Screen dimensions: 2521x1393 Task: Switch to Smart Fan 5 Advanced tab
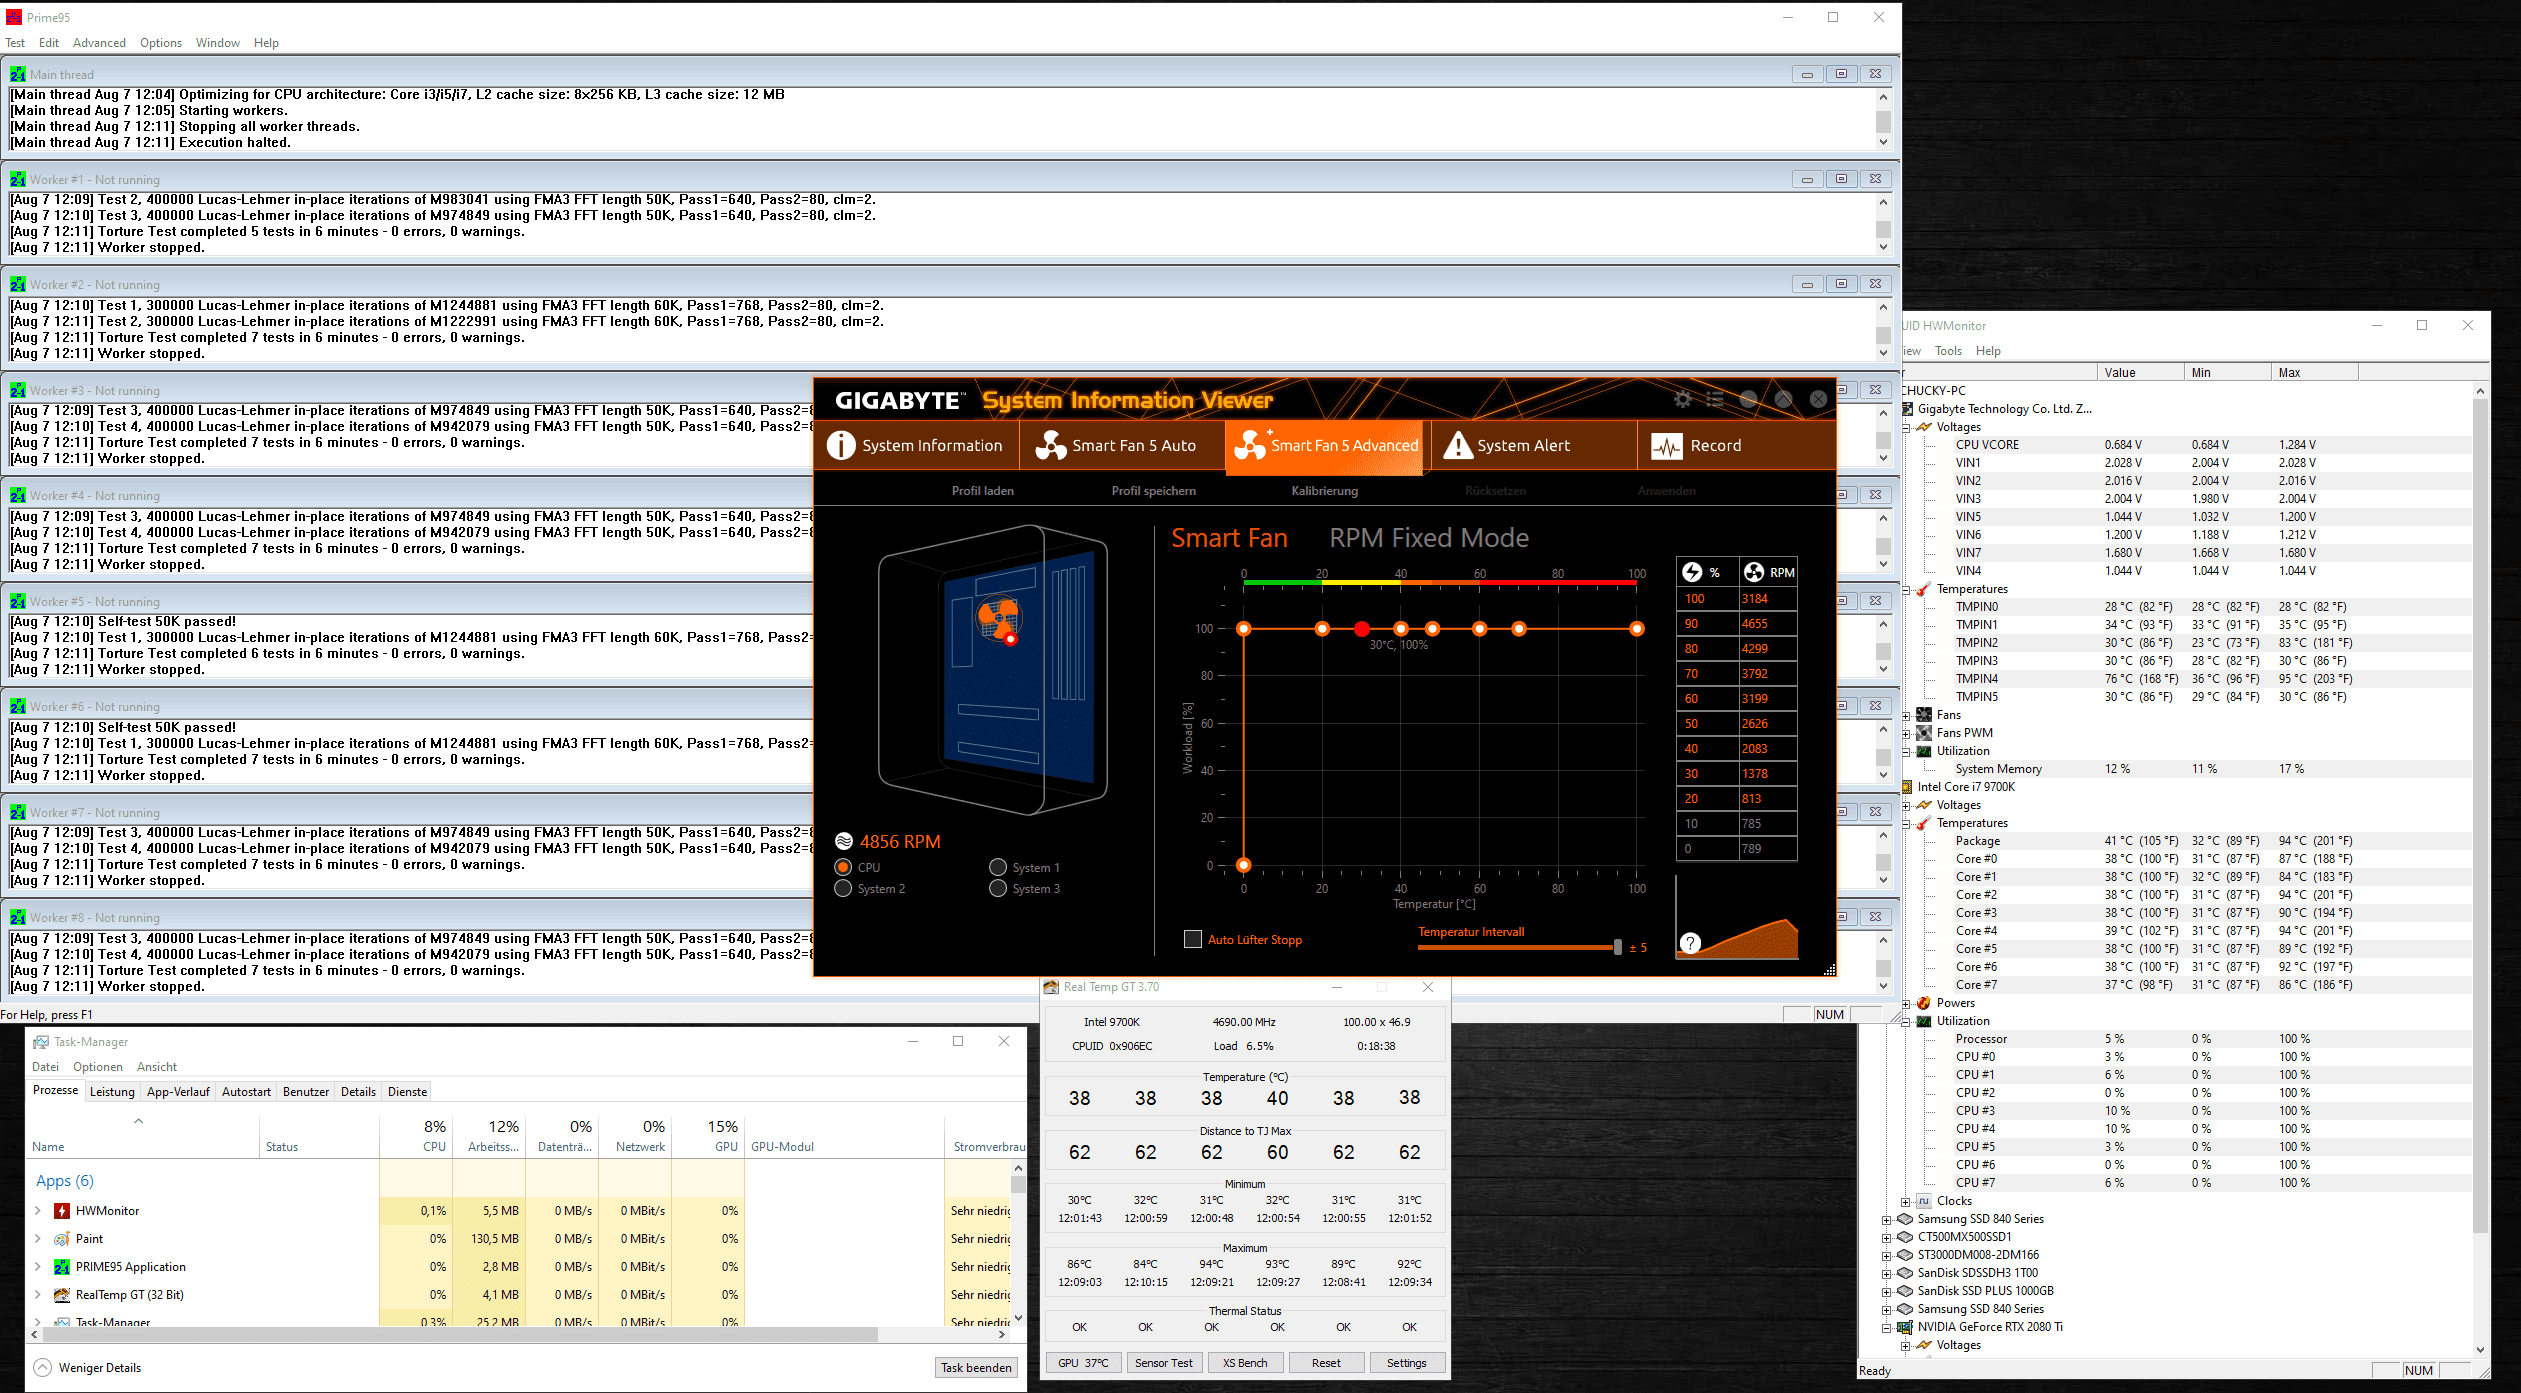tap(1326, 446)
